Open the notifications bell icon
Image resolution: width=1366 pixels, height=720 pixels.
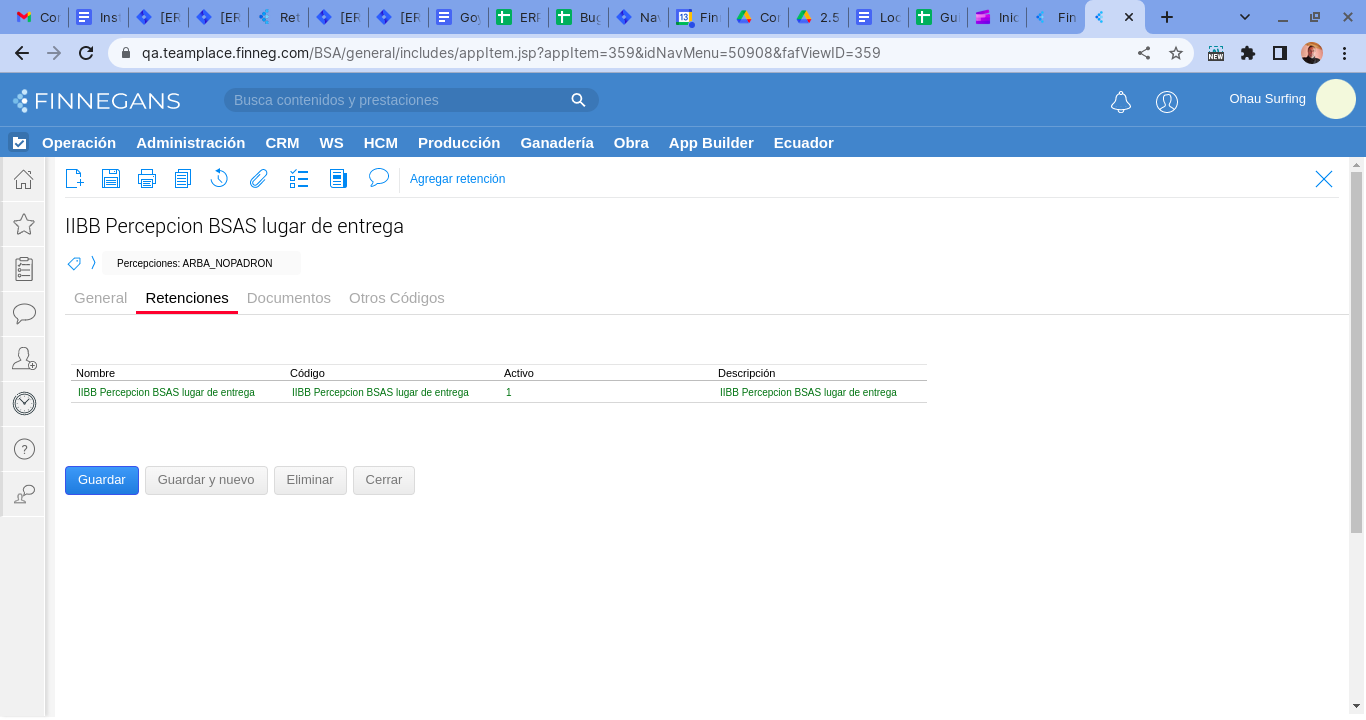pos(1121,102)
